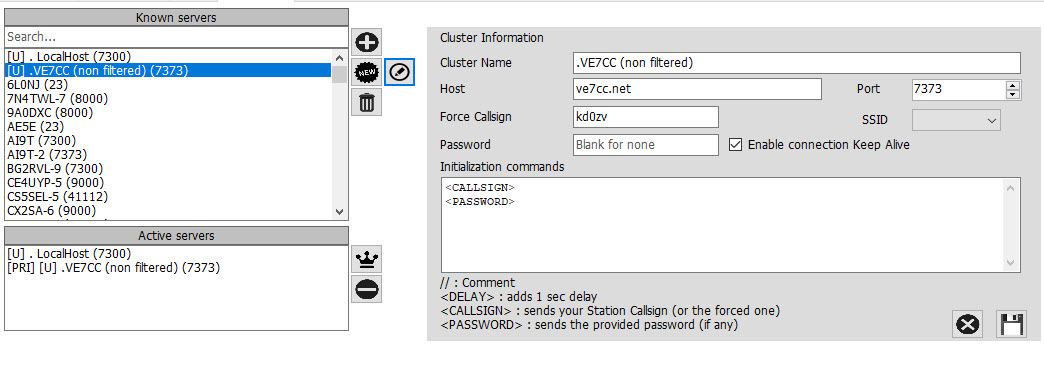Click the NEW badge icon

pyautogui.click(x=366, y=72)
